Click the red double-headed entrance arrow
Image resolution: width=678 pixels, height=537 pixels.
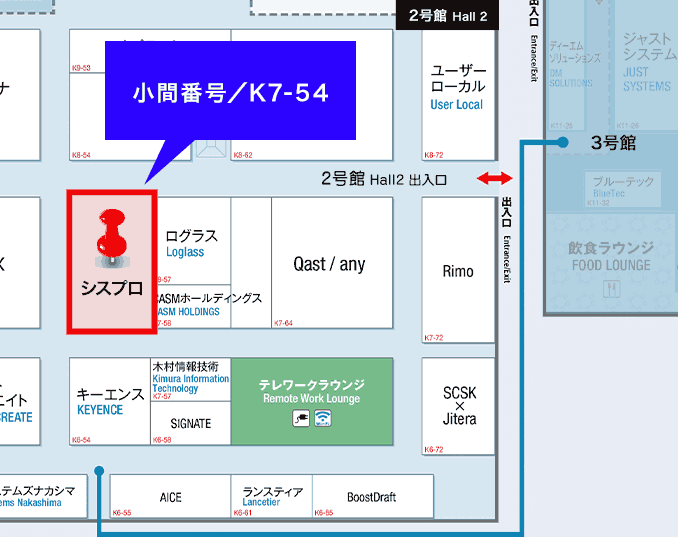[x=495, y=178]
